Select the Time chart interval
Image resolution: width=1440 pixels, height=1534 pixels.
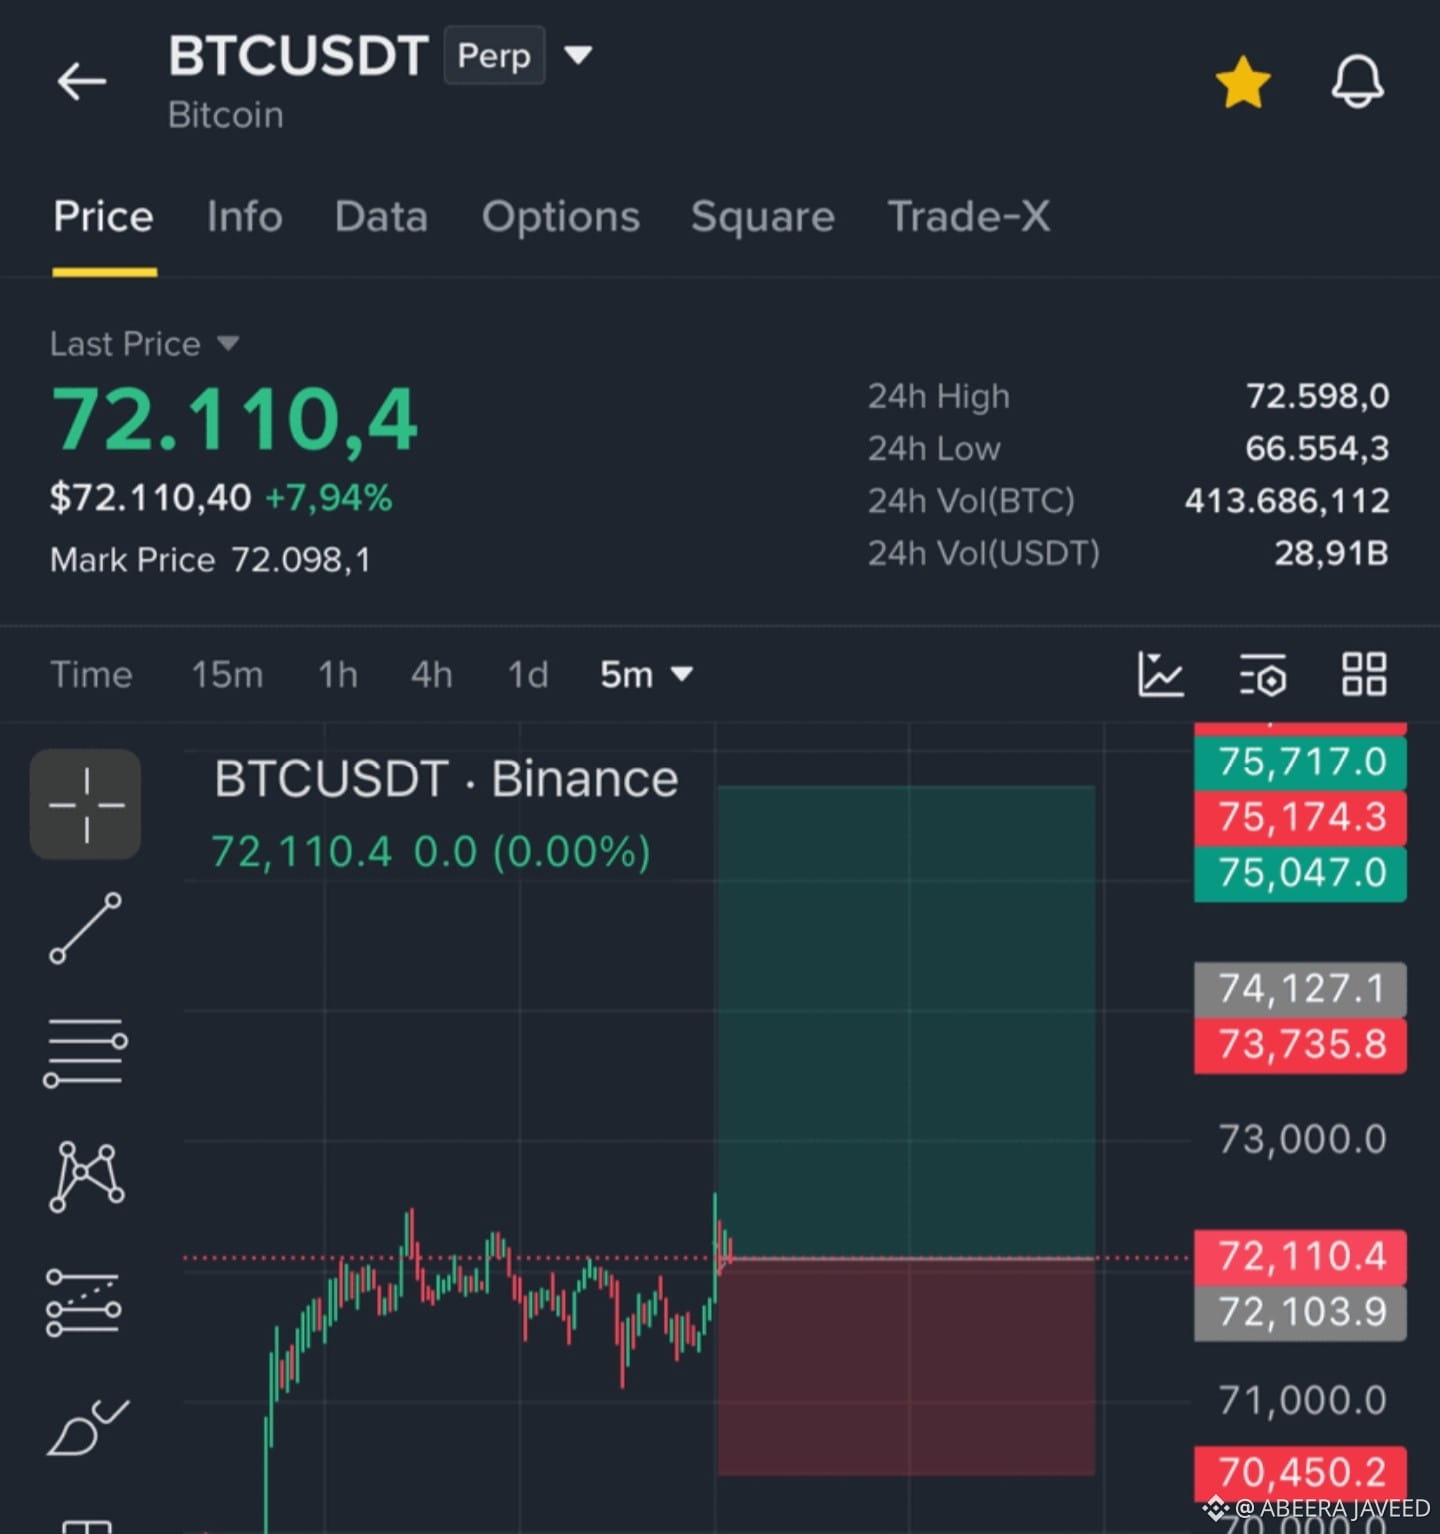coord(91,675)
